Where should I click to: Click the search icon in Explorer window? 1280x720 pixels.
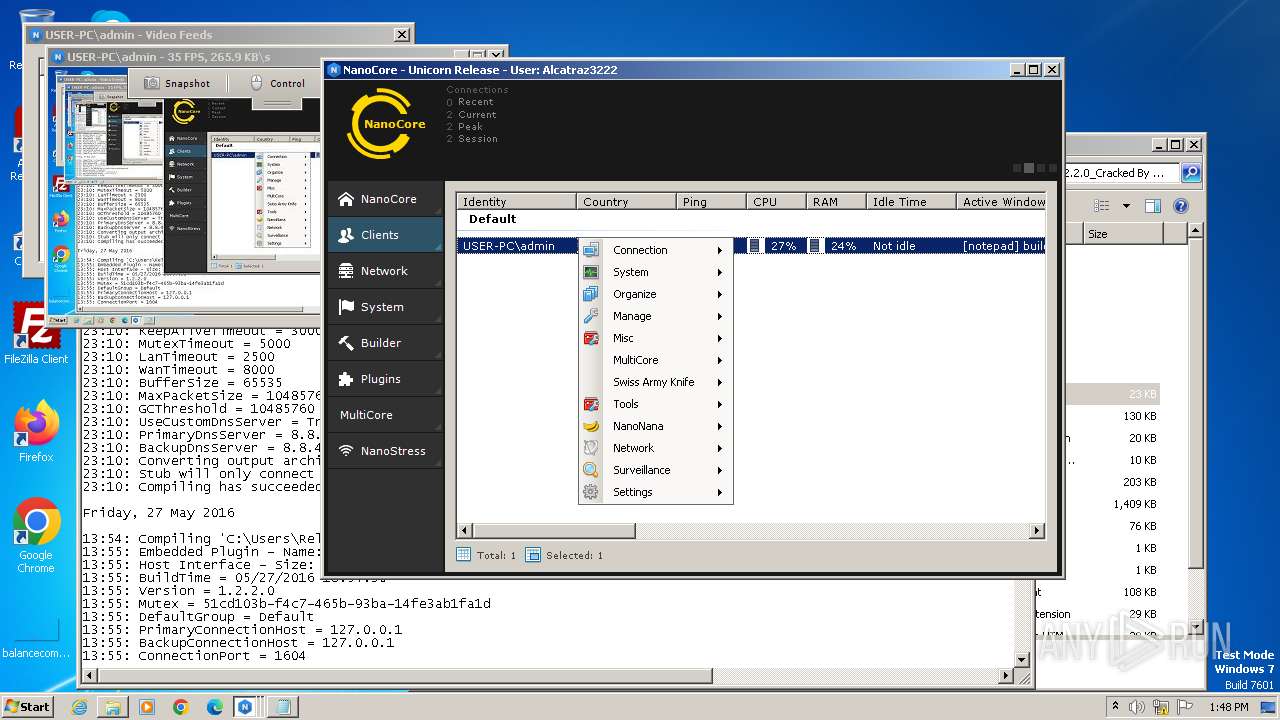[x=1191, y=173]
